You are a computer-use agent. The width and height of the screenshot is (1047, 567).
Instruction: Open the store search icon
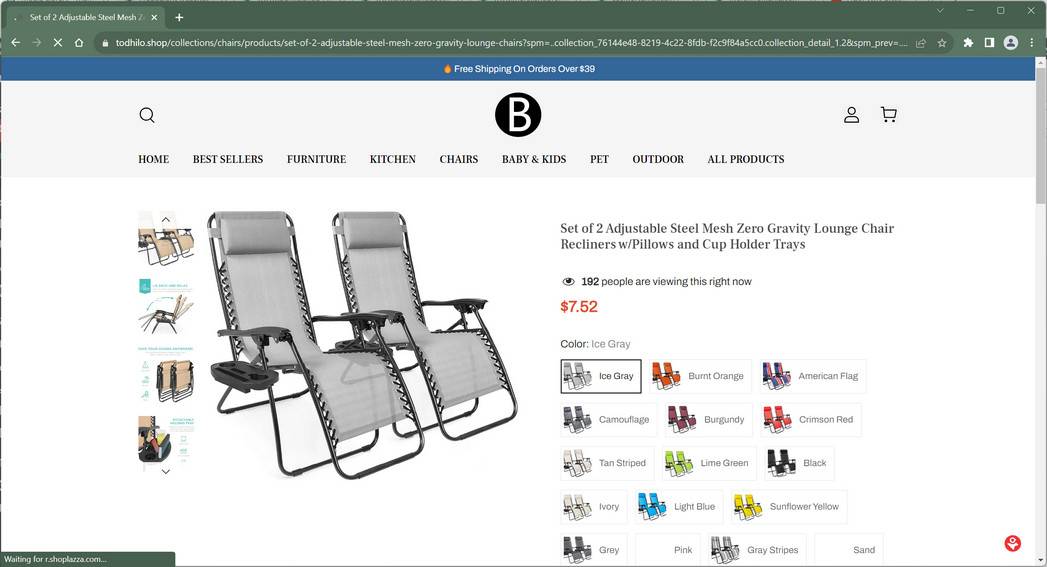(x=147, y=115)
